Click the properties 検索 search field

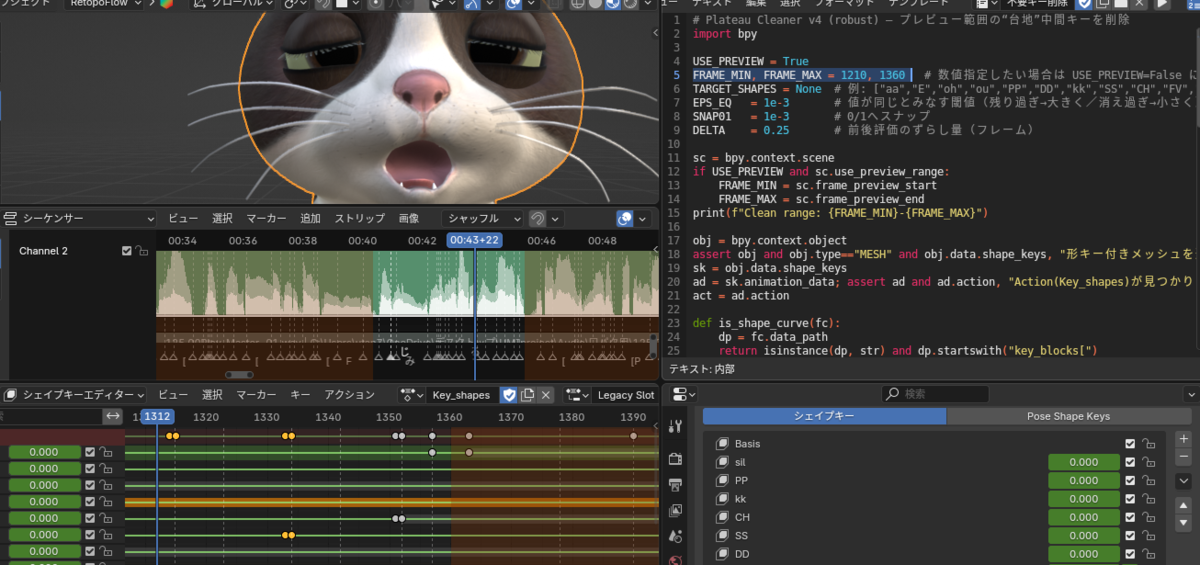pyautogui.click(x=935, y=395)
